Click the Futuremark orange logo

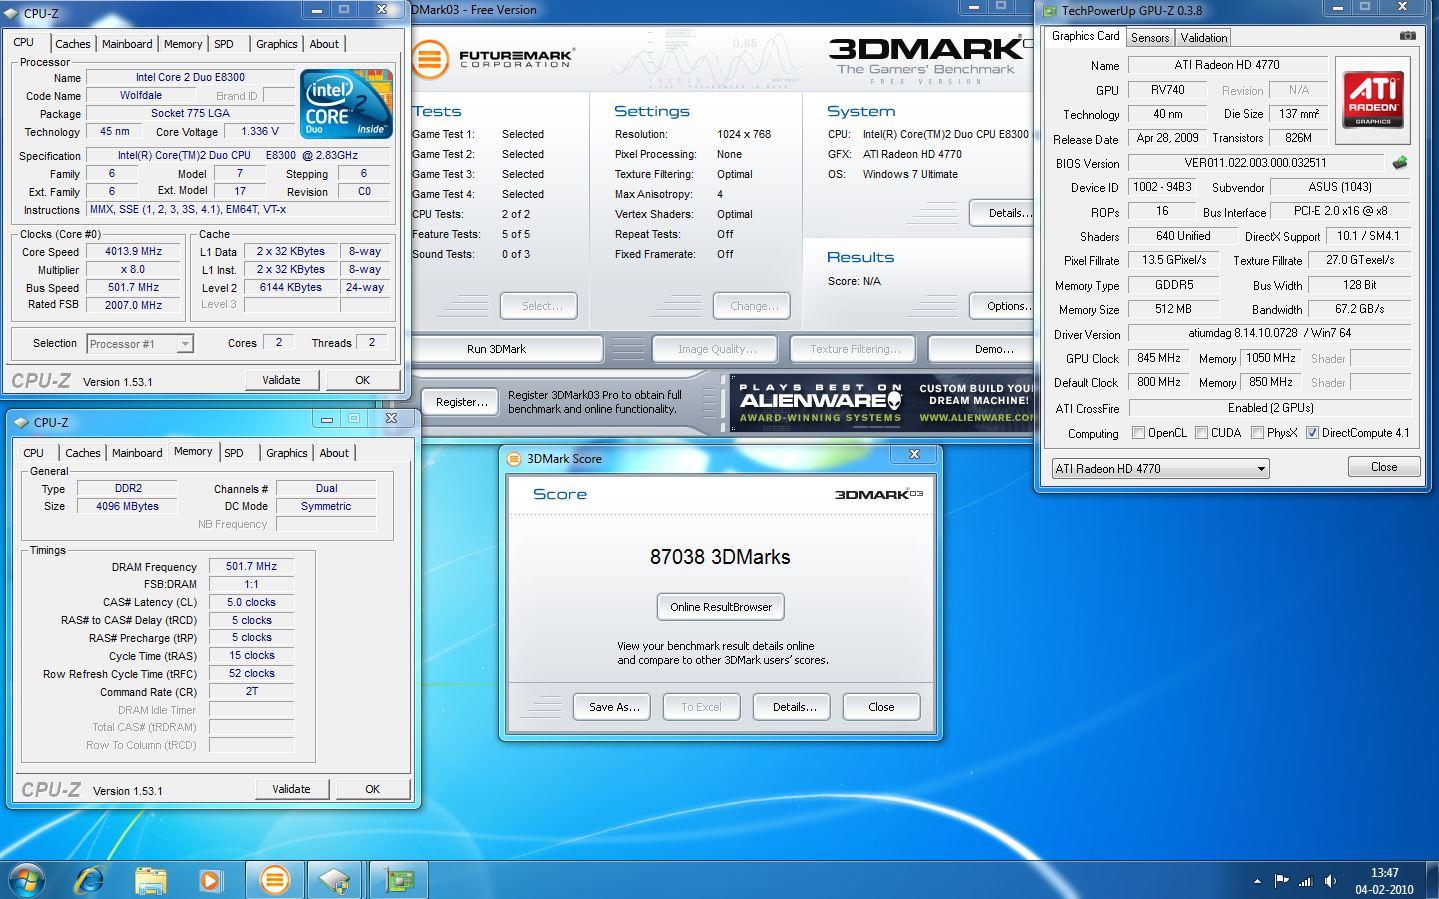tap(429, 59)
